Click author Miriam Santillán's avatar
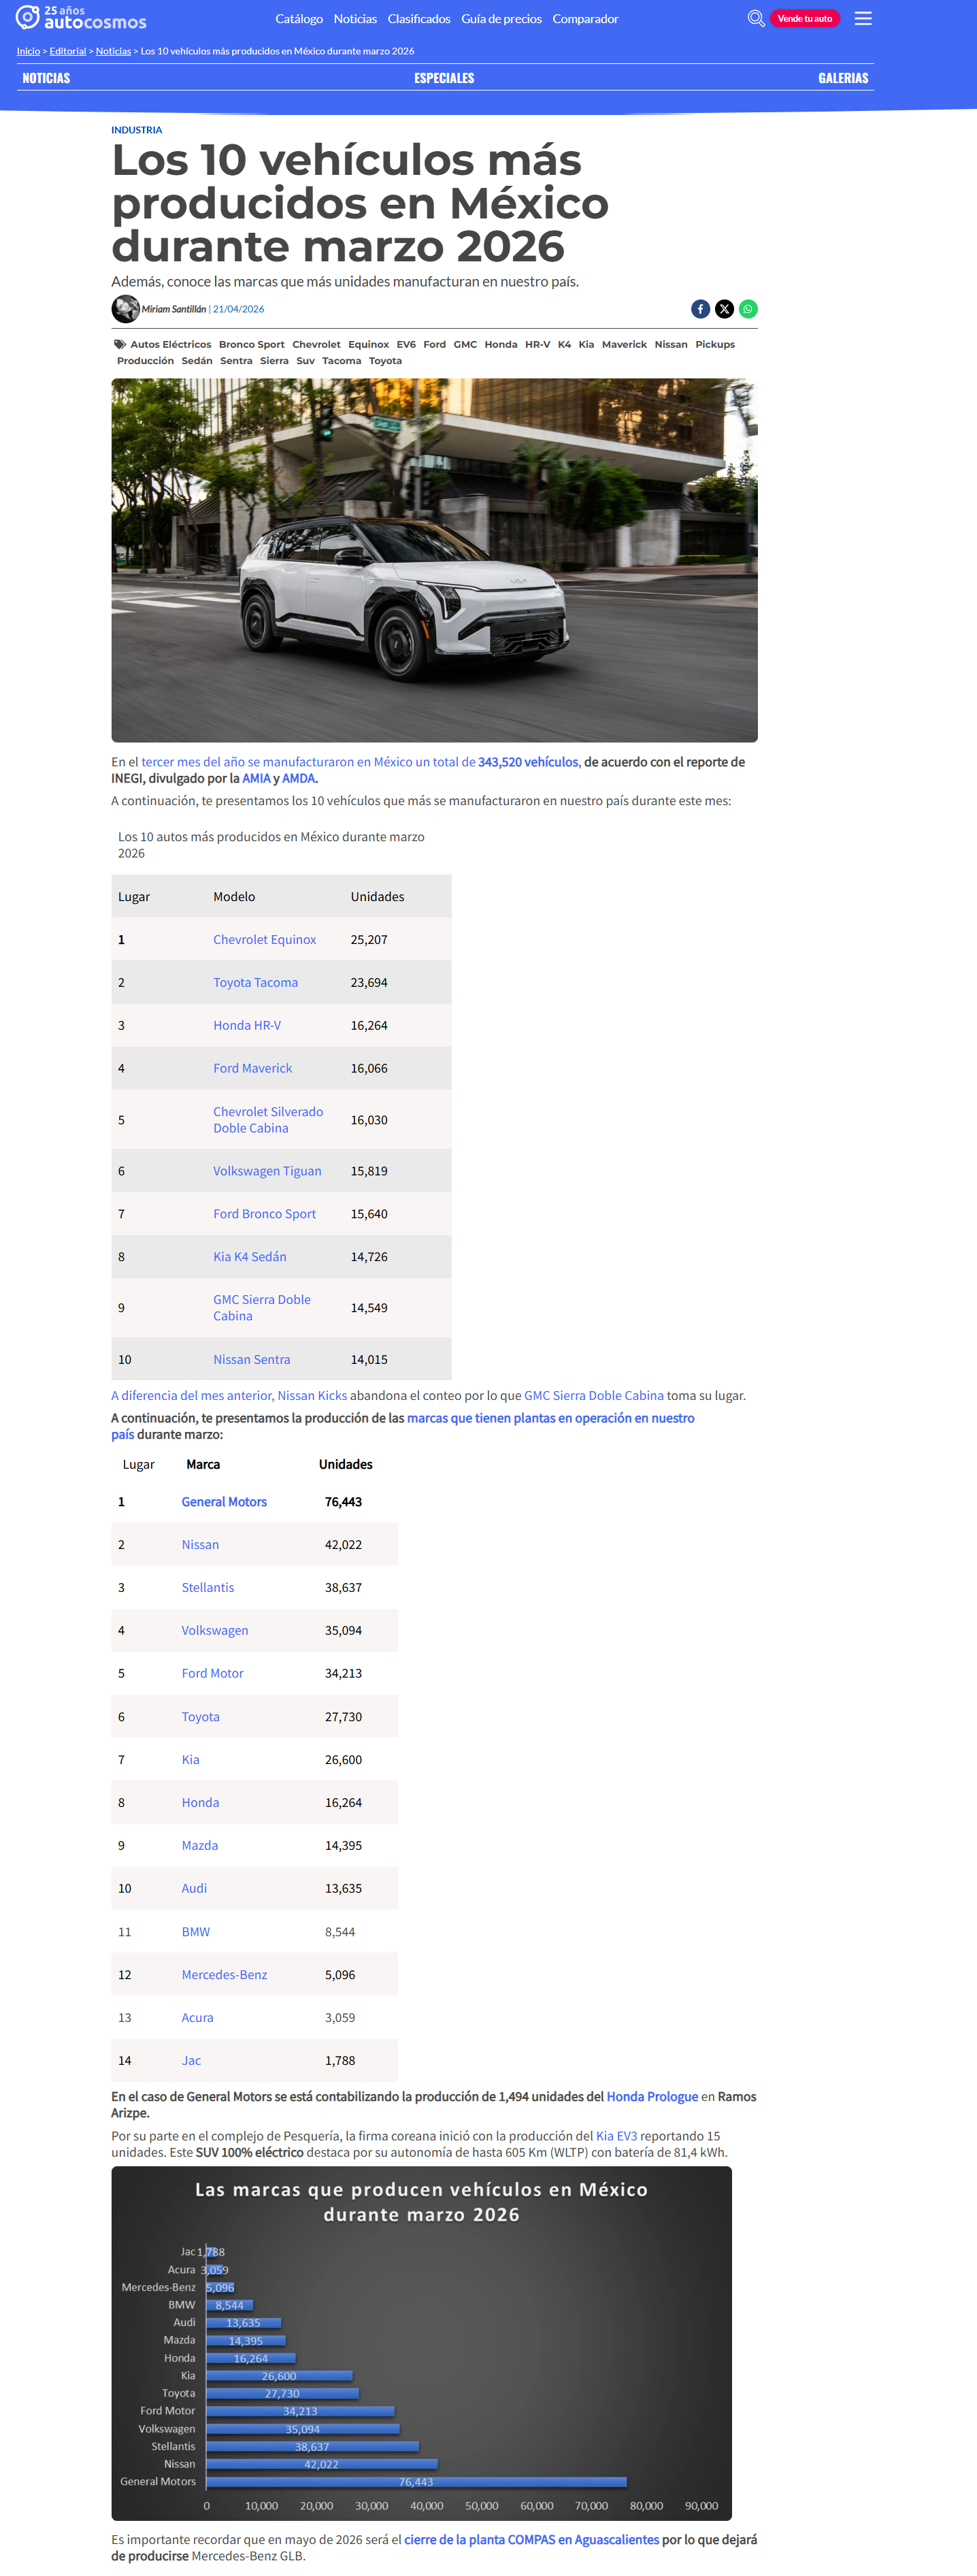This screenshot has height=2576, width=977. 125,309
